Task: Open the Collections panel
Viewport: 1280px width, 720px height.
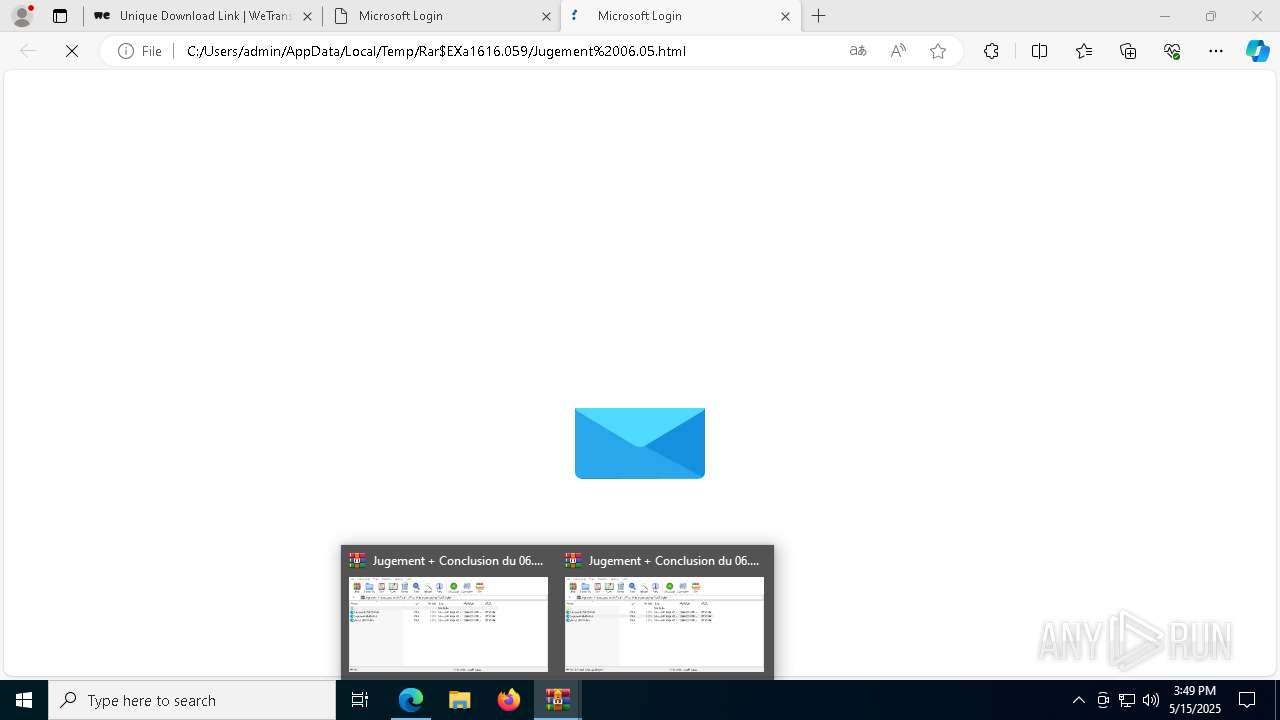Action: [x=1128, y=51]
